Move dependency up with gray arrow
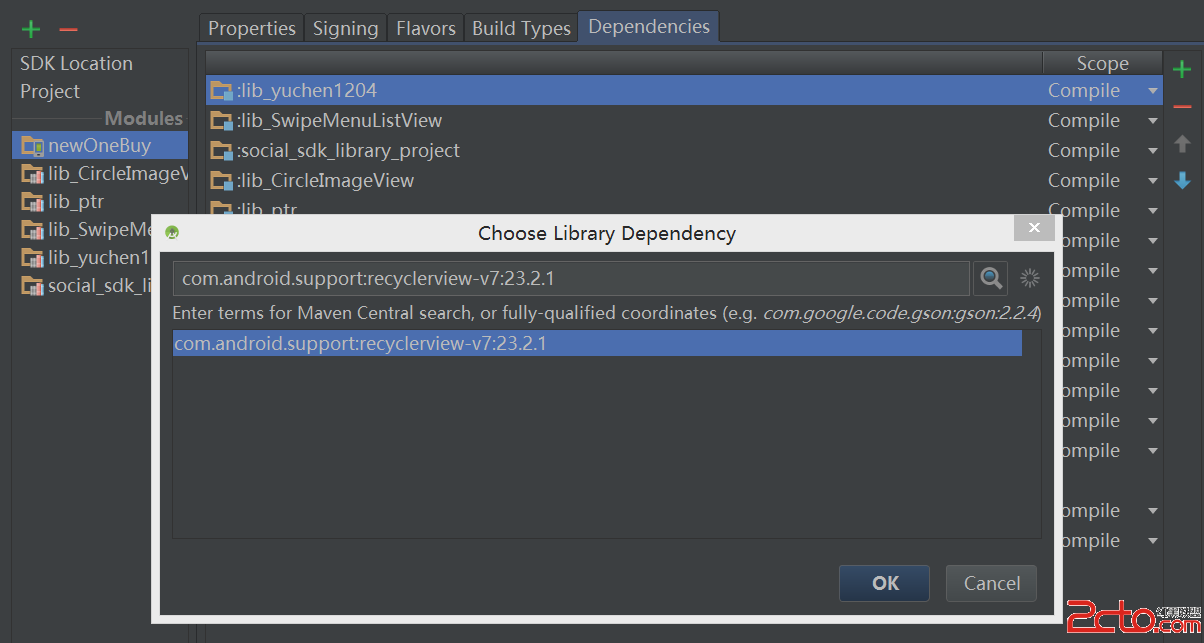 (x=1182, y=143)
